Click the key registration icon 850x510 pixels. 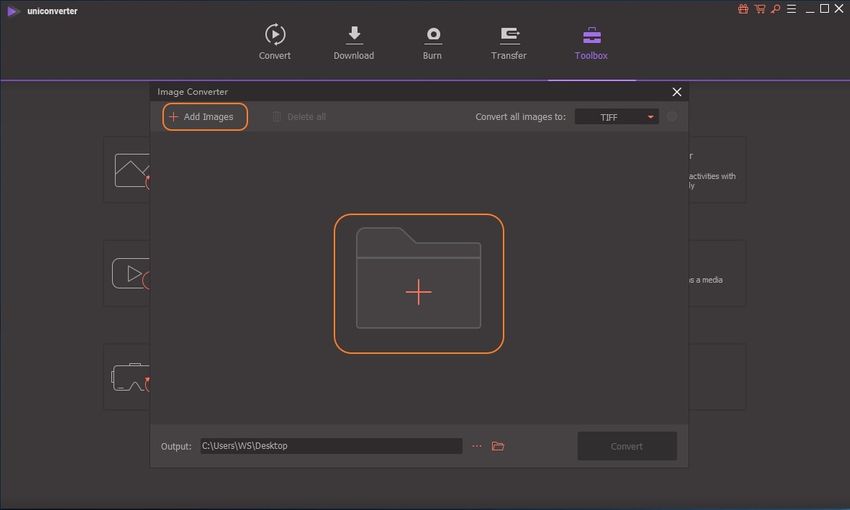[774, 9]
